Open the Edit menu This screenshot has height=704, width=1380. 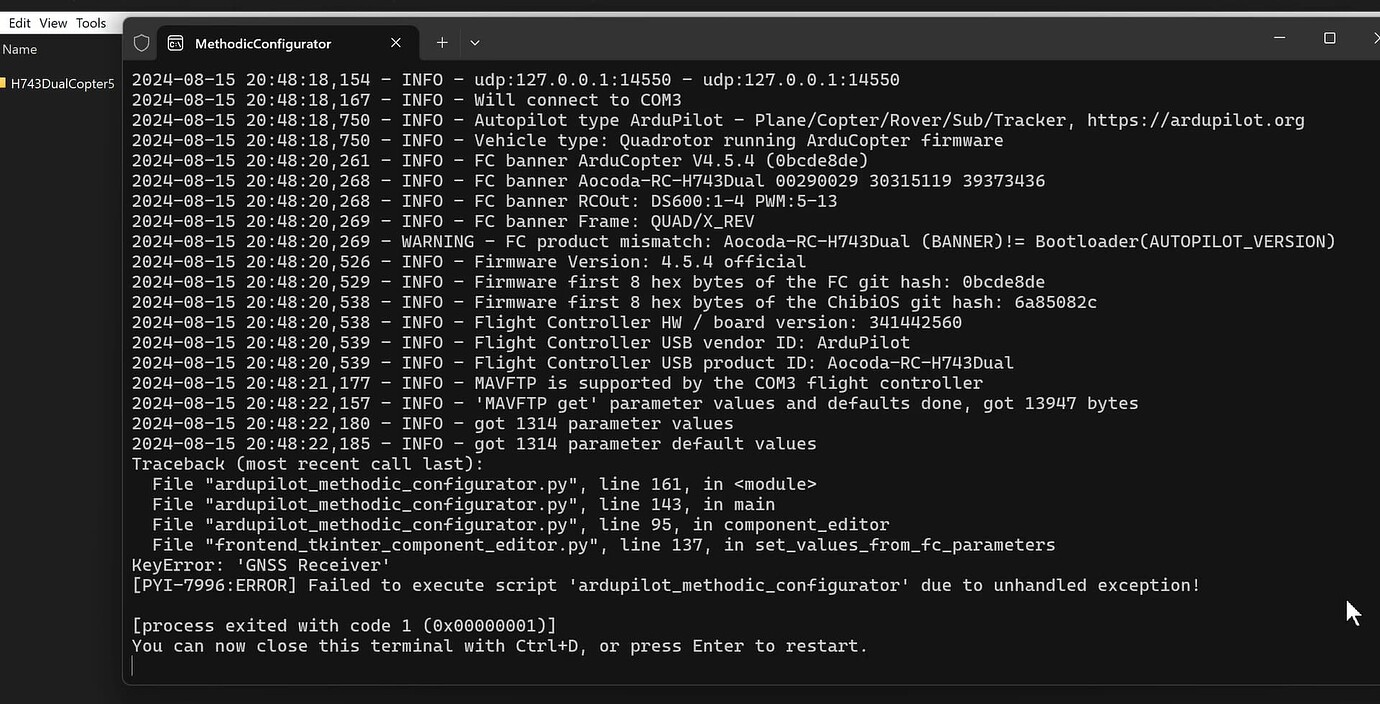point(19,22)
